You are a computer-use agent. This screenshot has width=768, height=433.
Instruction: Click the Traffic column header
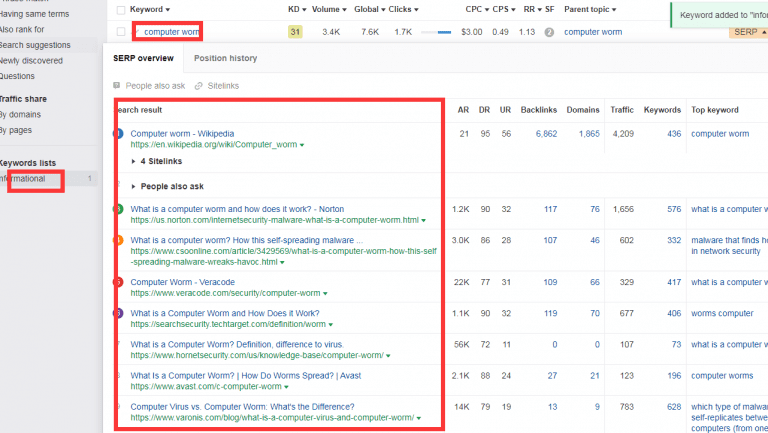(x=622, y=110)
